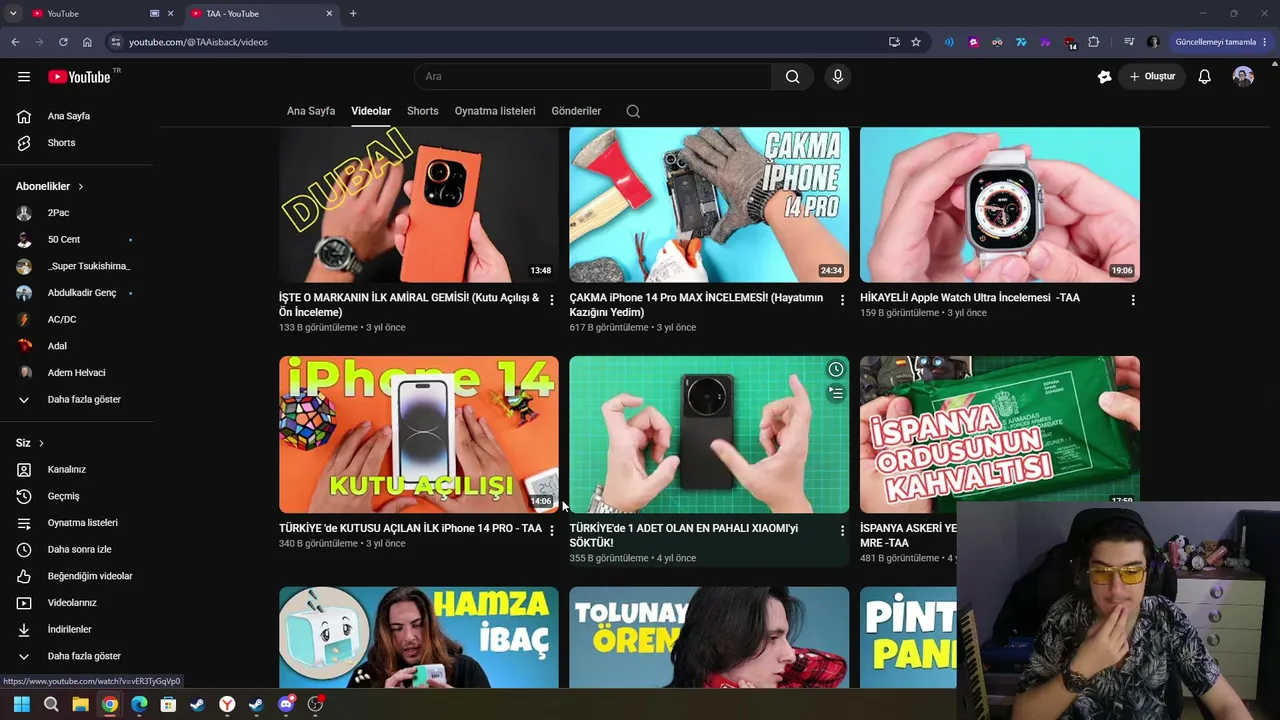Open the browser extensions puzzle icon

pyautogui.click(x=1093, y=42)
